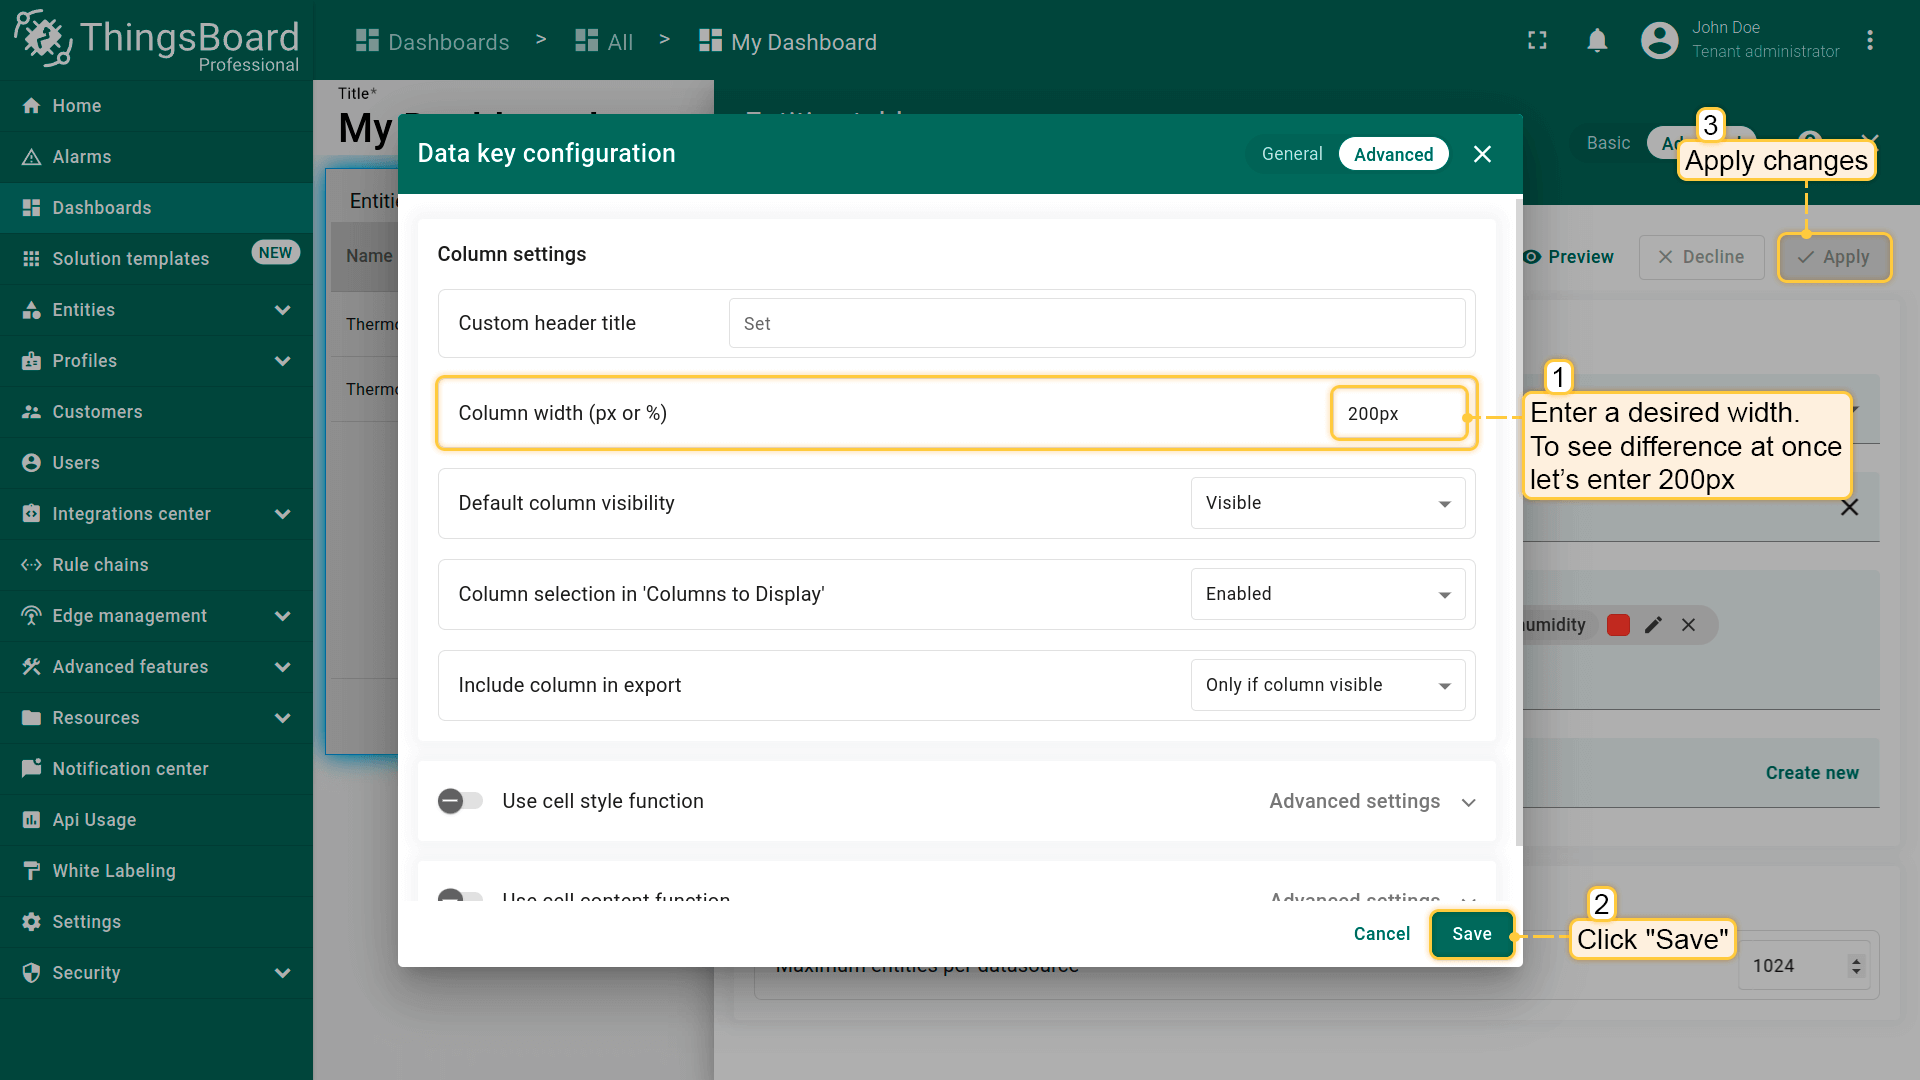This screenshot has height=1080, width=1920.
Task: Click the notifications bell icon
Action: (1597, 41)
